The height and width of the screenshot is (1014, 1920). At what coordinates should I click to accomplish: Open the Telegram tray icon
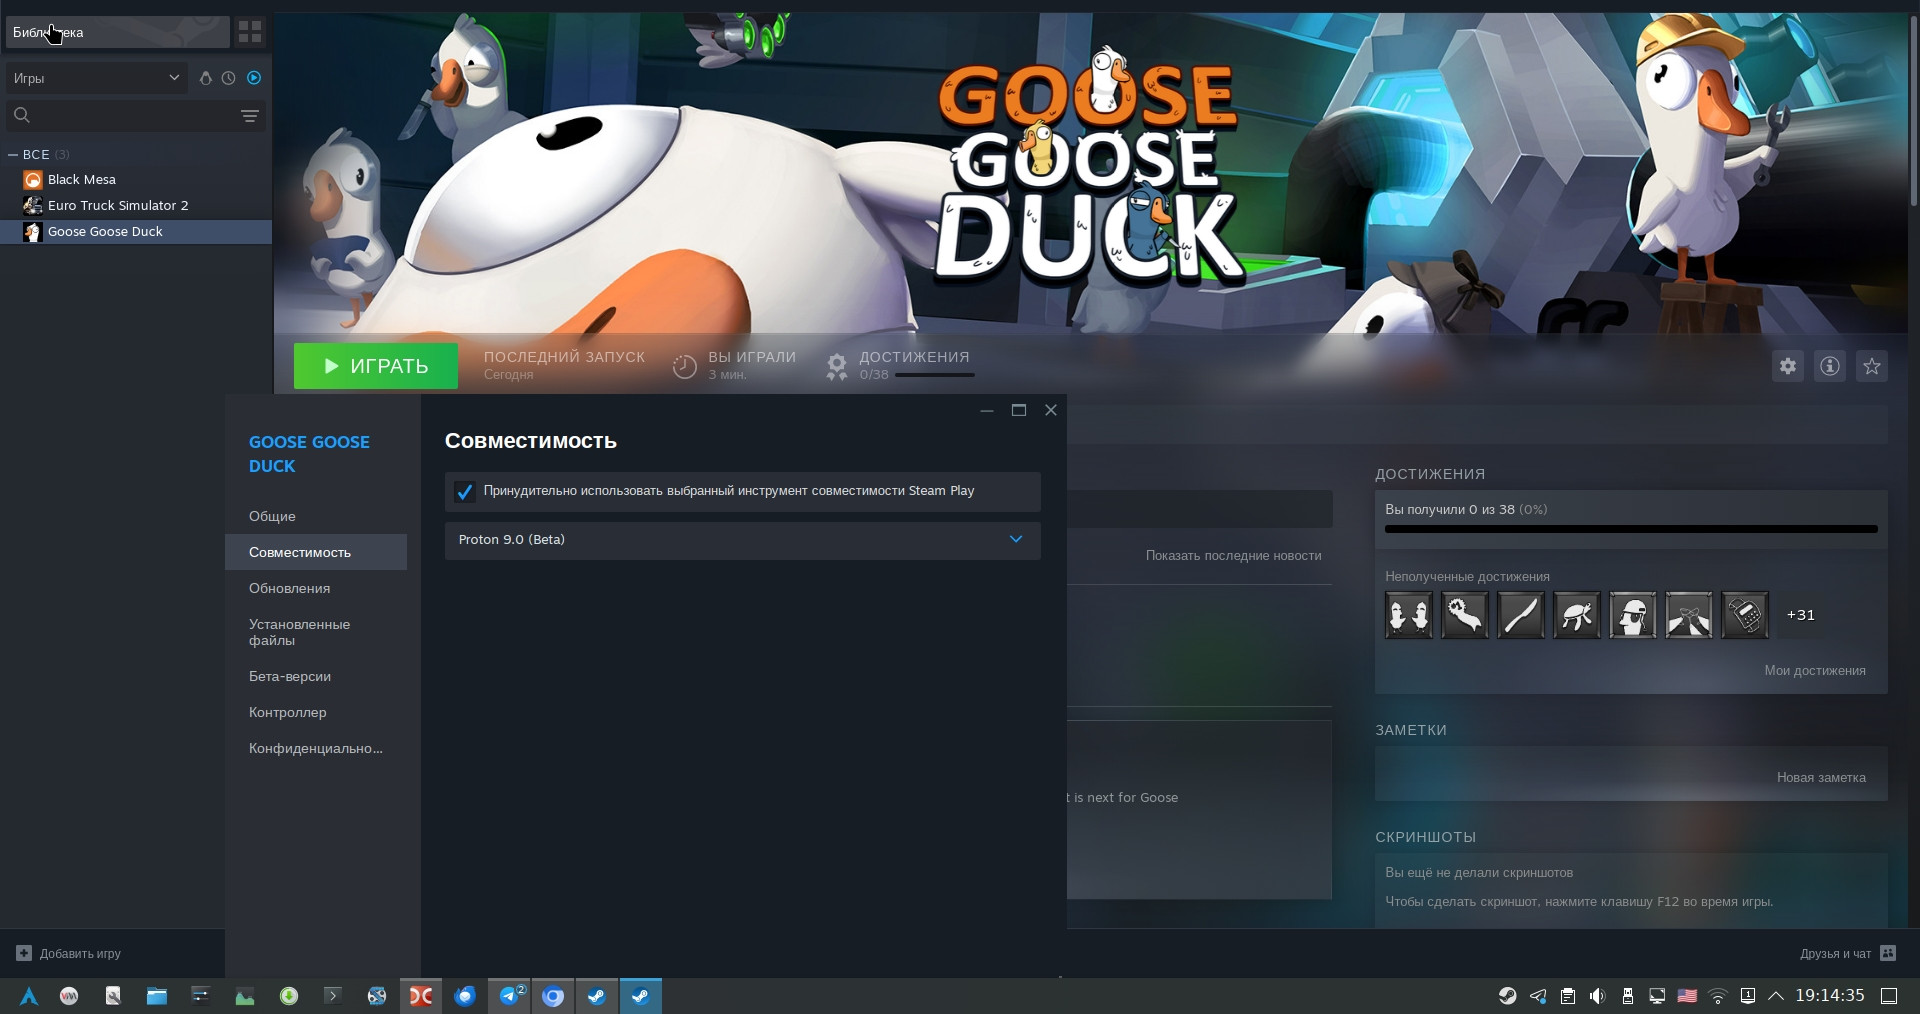(1538, 996)
